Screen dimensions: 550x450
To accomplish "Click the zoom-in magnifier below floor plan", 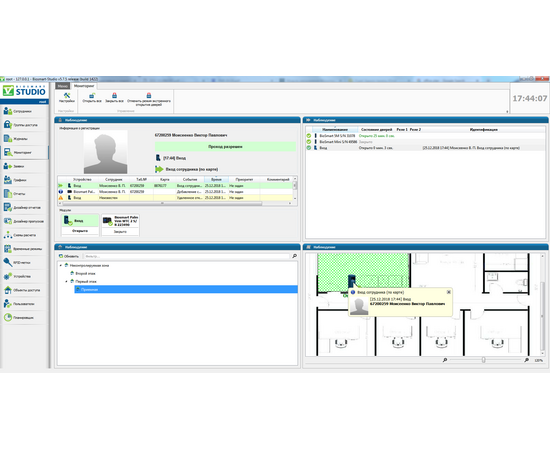I will (x=526, y=360).
